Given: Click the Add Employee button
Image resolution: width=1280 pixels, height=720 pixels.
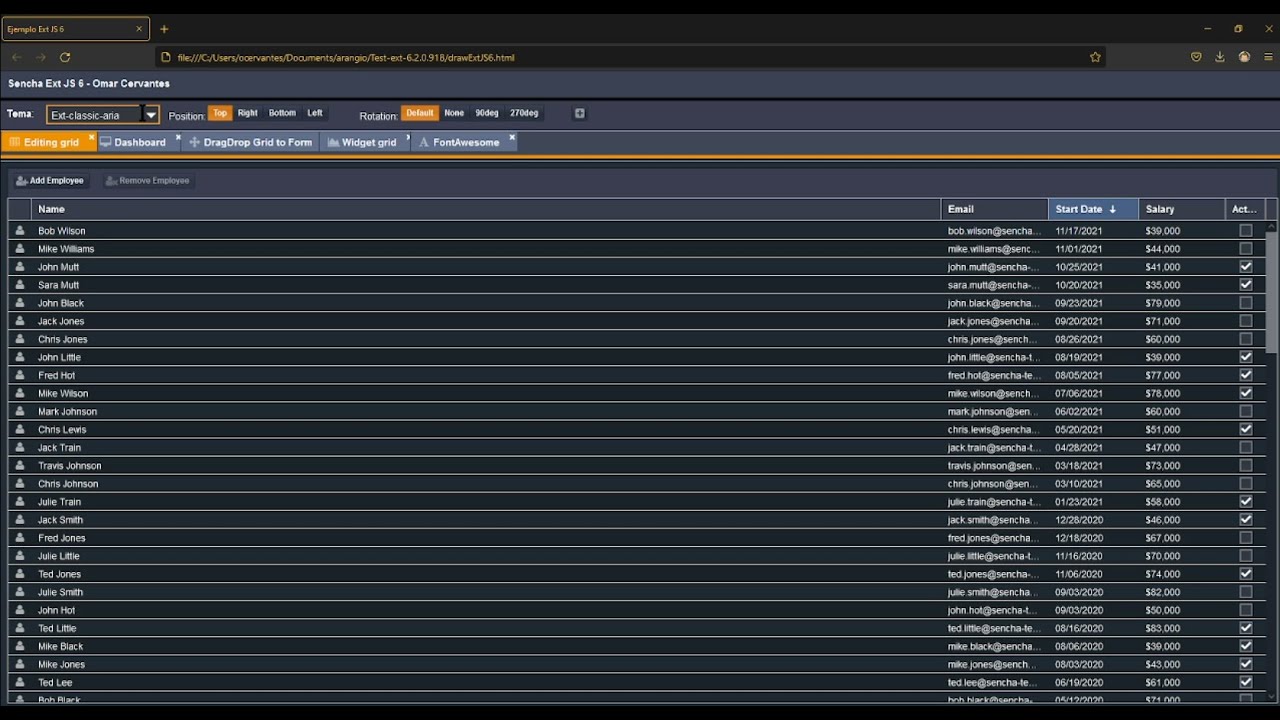Looking at the screenshot, I should (x=50, y=181).
